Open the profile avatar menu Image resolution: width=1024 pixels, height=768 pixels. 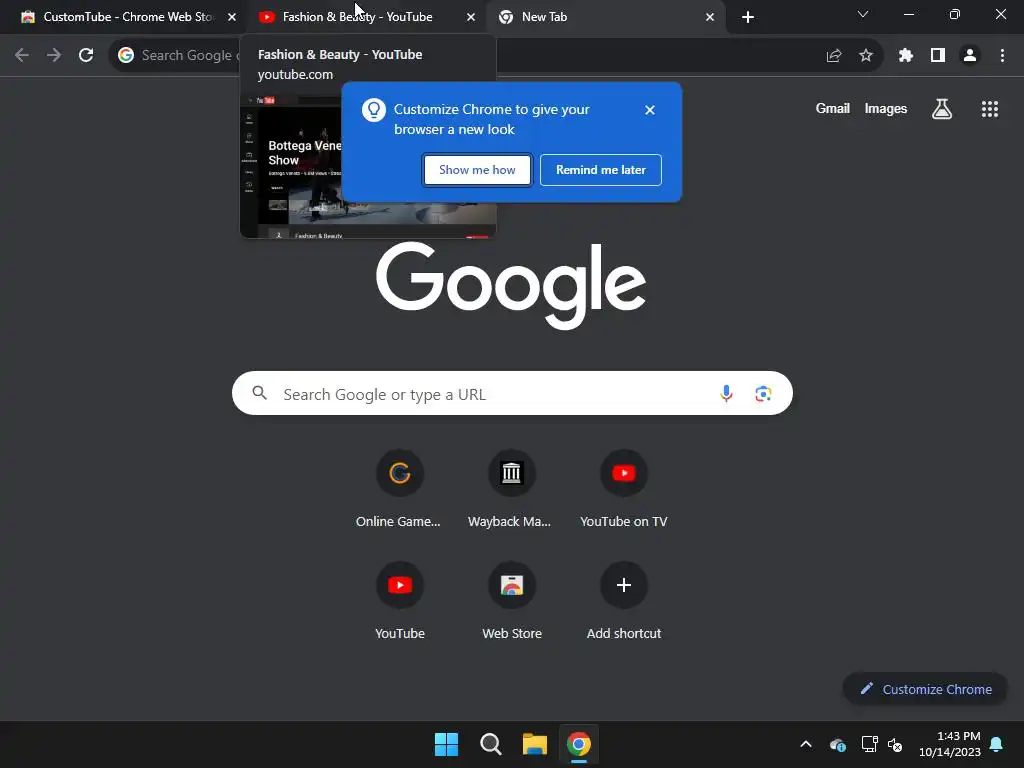(x=970, y=56)
